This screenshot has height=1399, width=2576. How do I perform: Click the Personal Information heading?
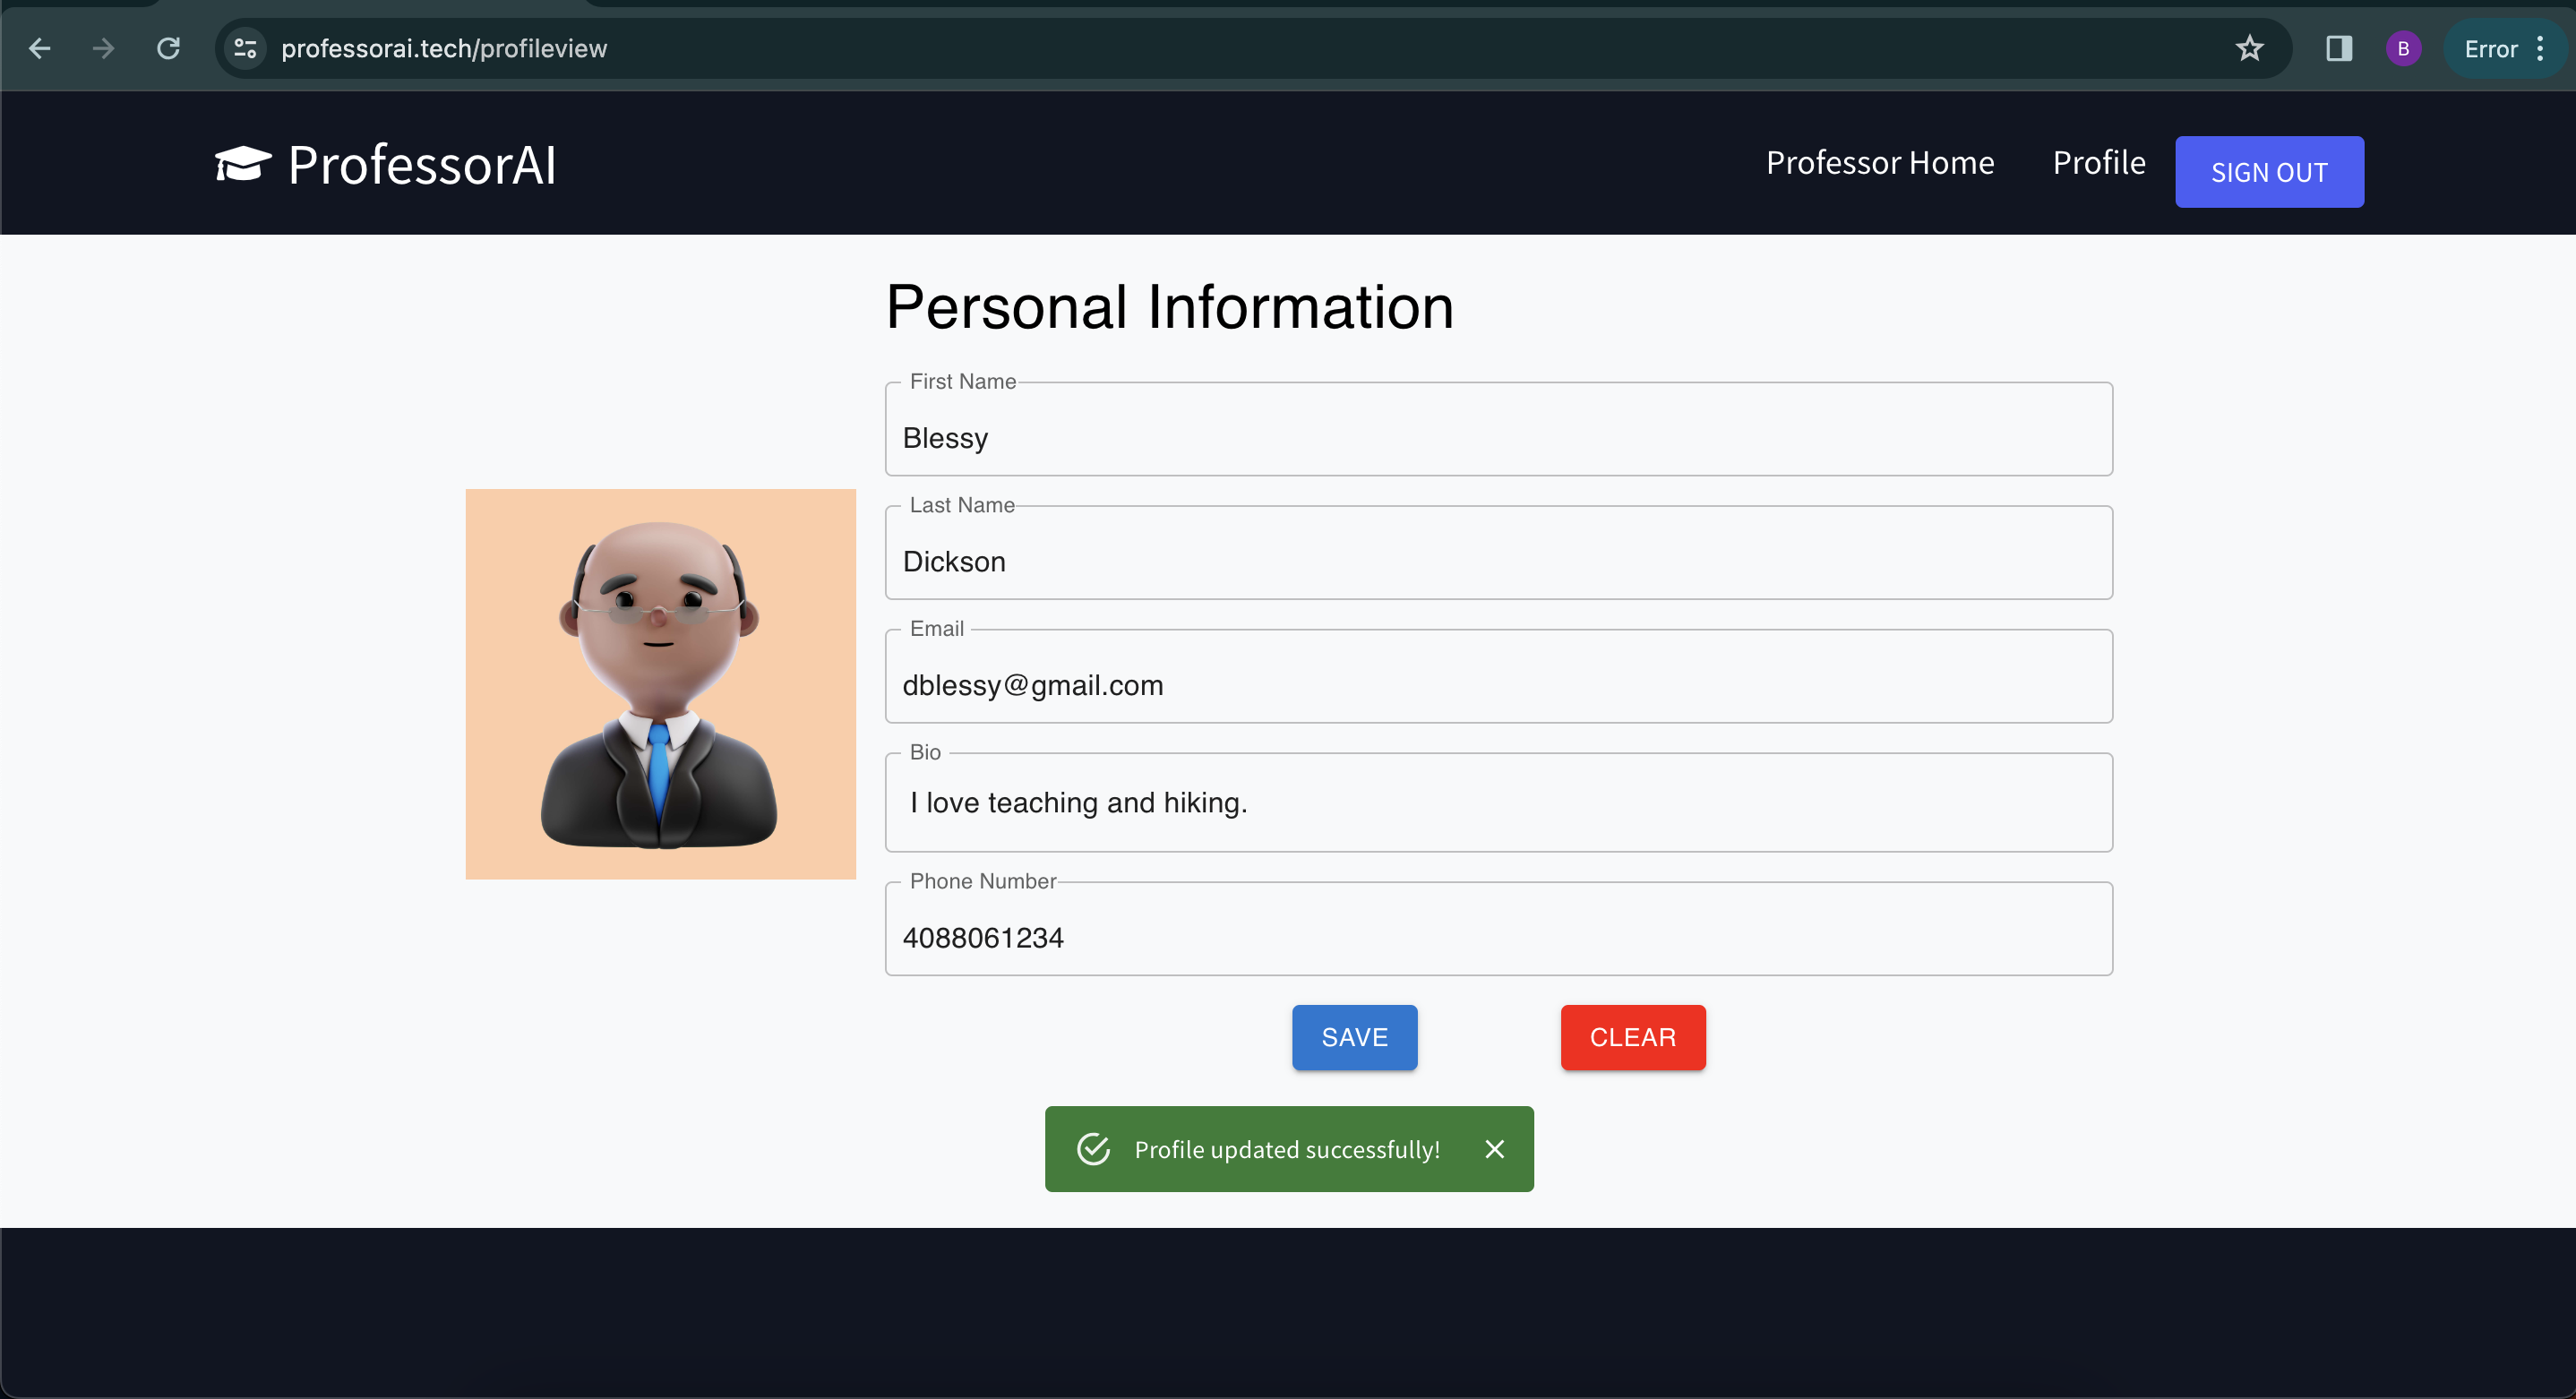(1169, 306)
